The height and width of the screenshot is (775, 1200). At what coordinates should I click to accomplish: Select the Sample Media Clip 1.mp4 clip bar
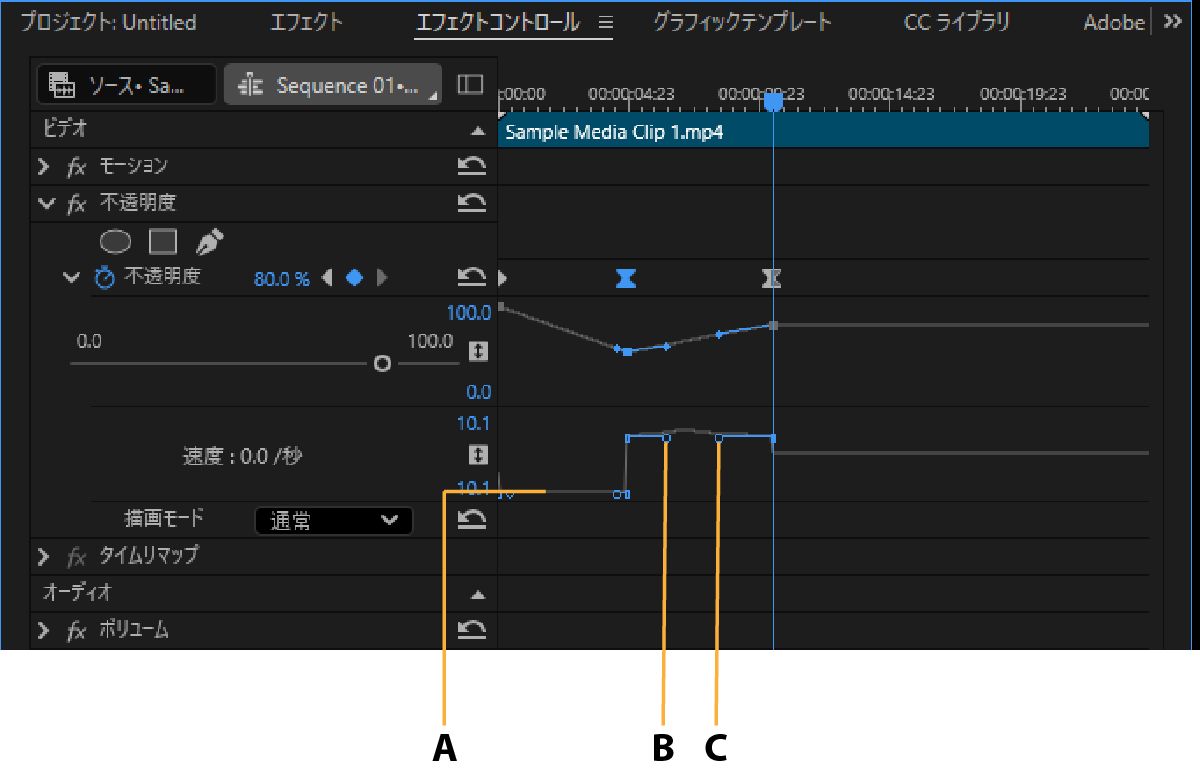click(x=822, y=132)
